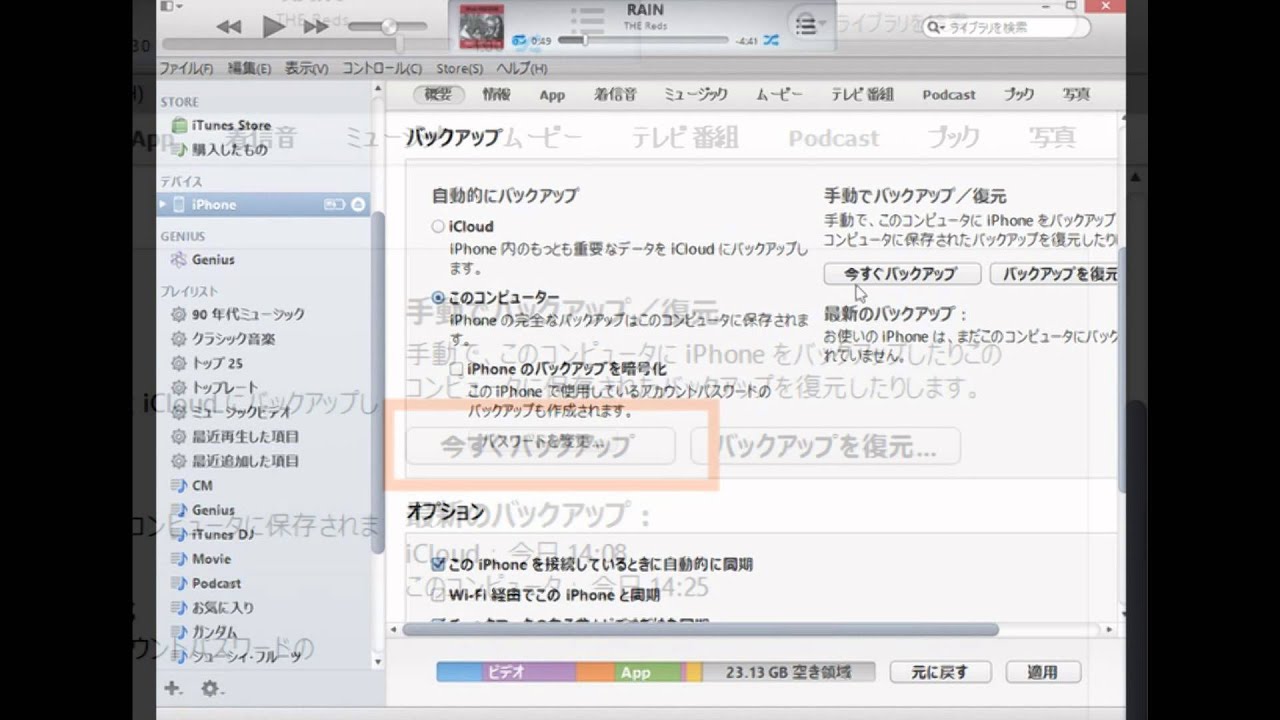Eject the iPhone using the eject icon

pos(358,204)
